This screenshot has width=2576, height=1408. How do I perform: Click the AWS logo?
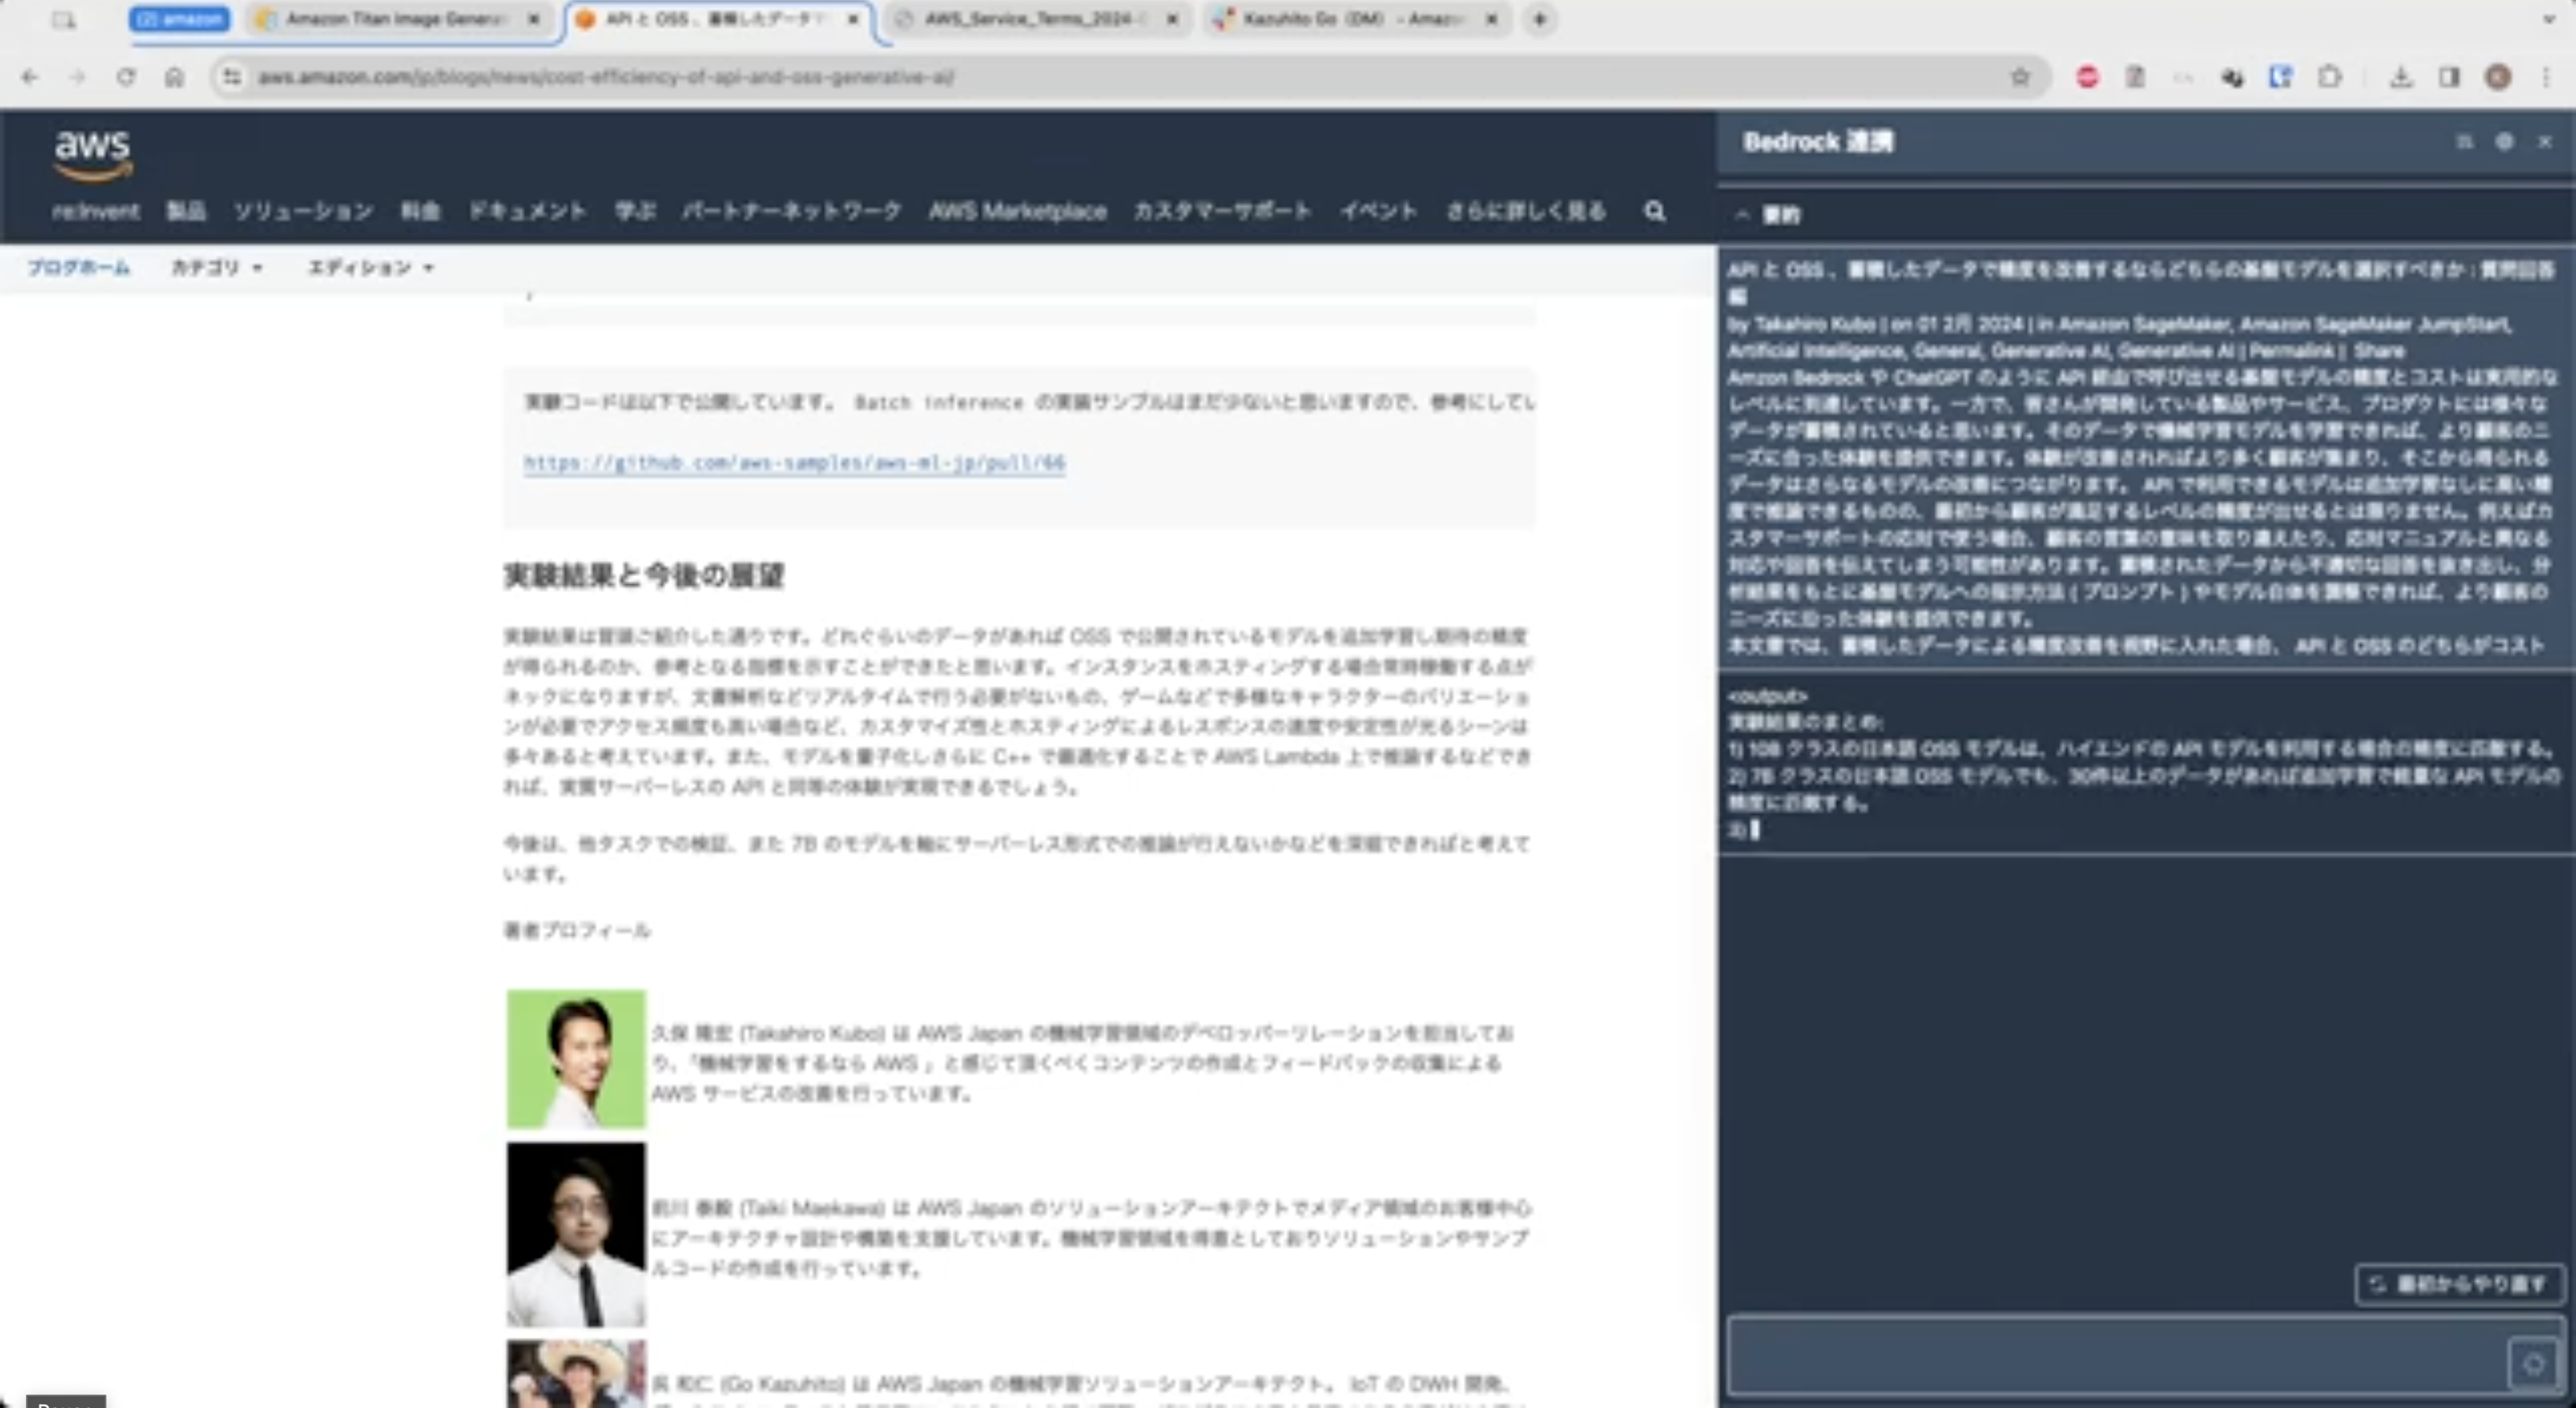92,154
